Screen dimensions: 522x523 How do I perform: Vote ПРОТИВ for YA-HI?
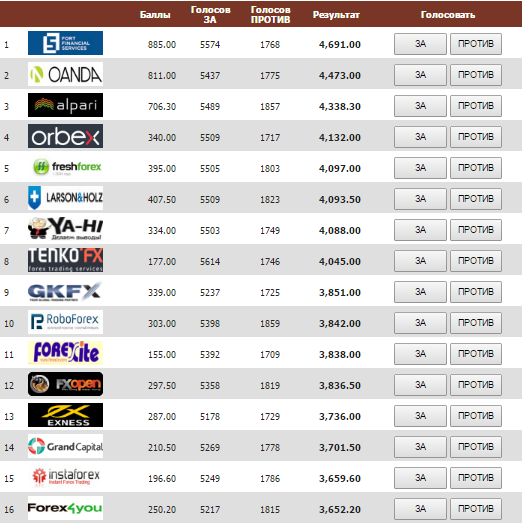point(476,230)
